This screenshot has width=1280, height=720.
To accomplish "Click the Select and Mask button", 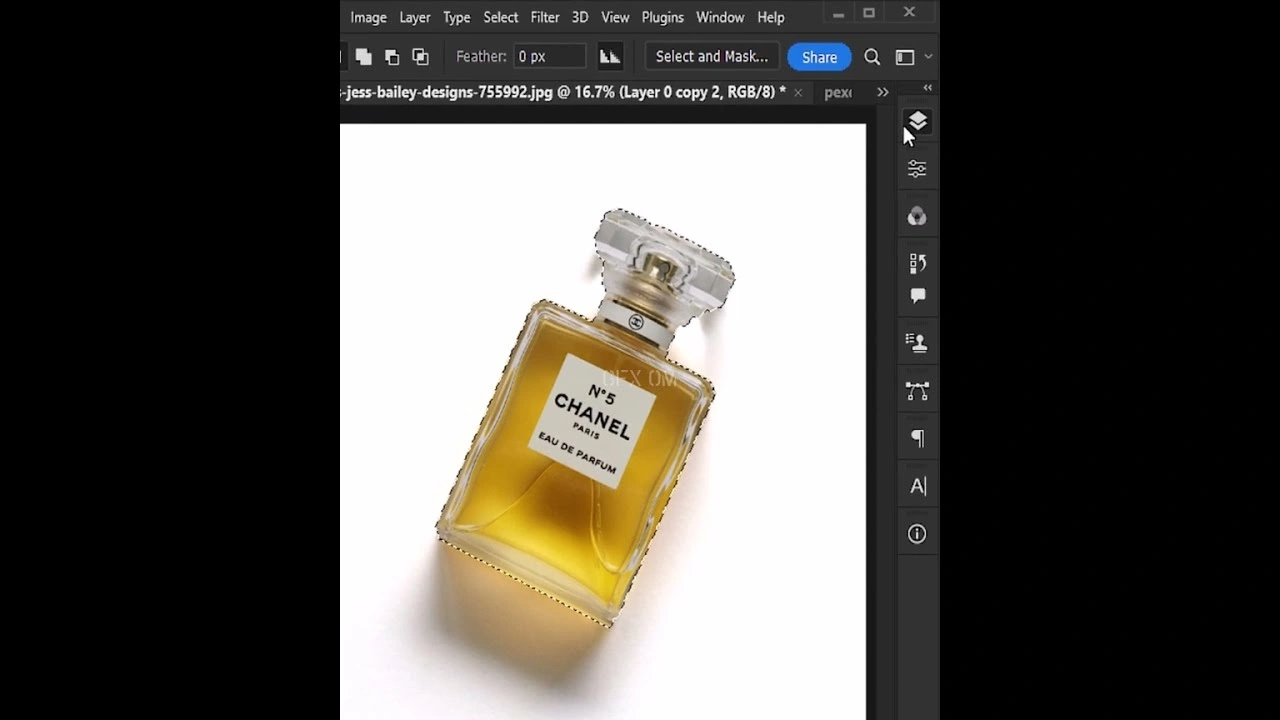I will click(x=711, y=56).
